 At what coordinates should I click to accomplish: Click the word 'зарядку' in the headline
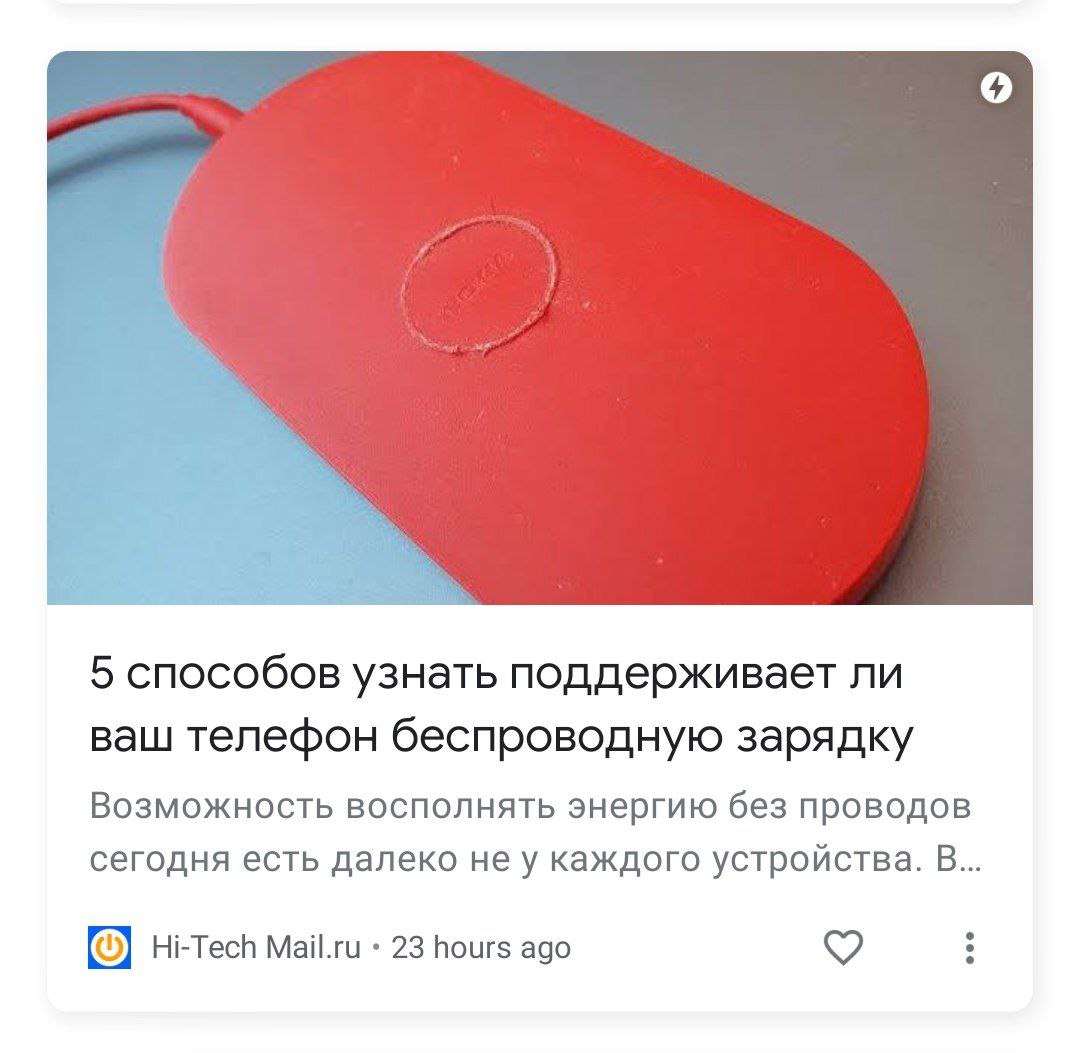pyautogui.click(x=825, y=736)
